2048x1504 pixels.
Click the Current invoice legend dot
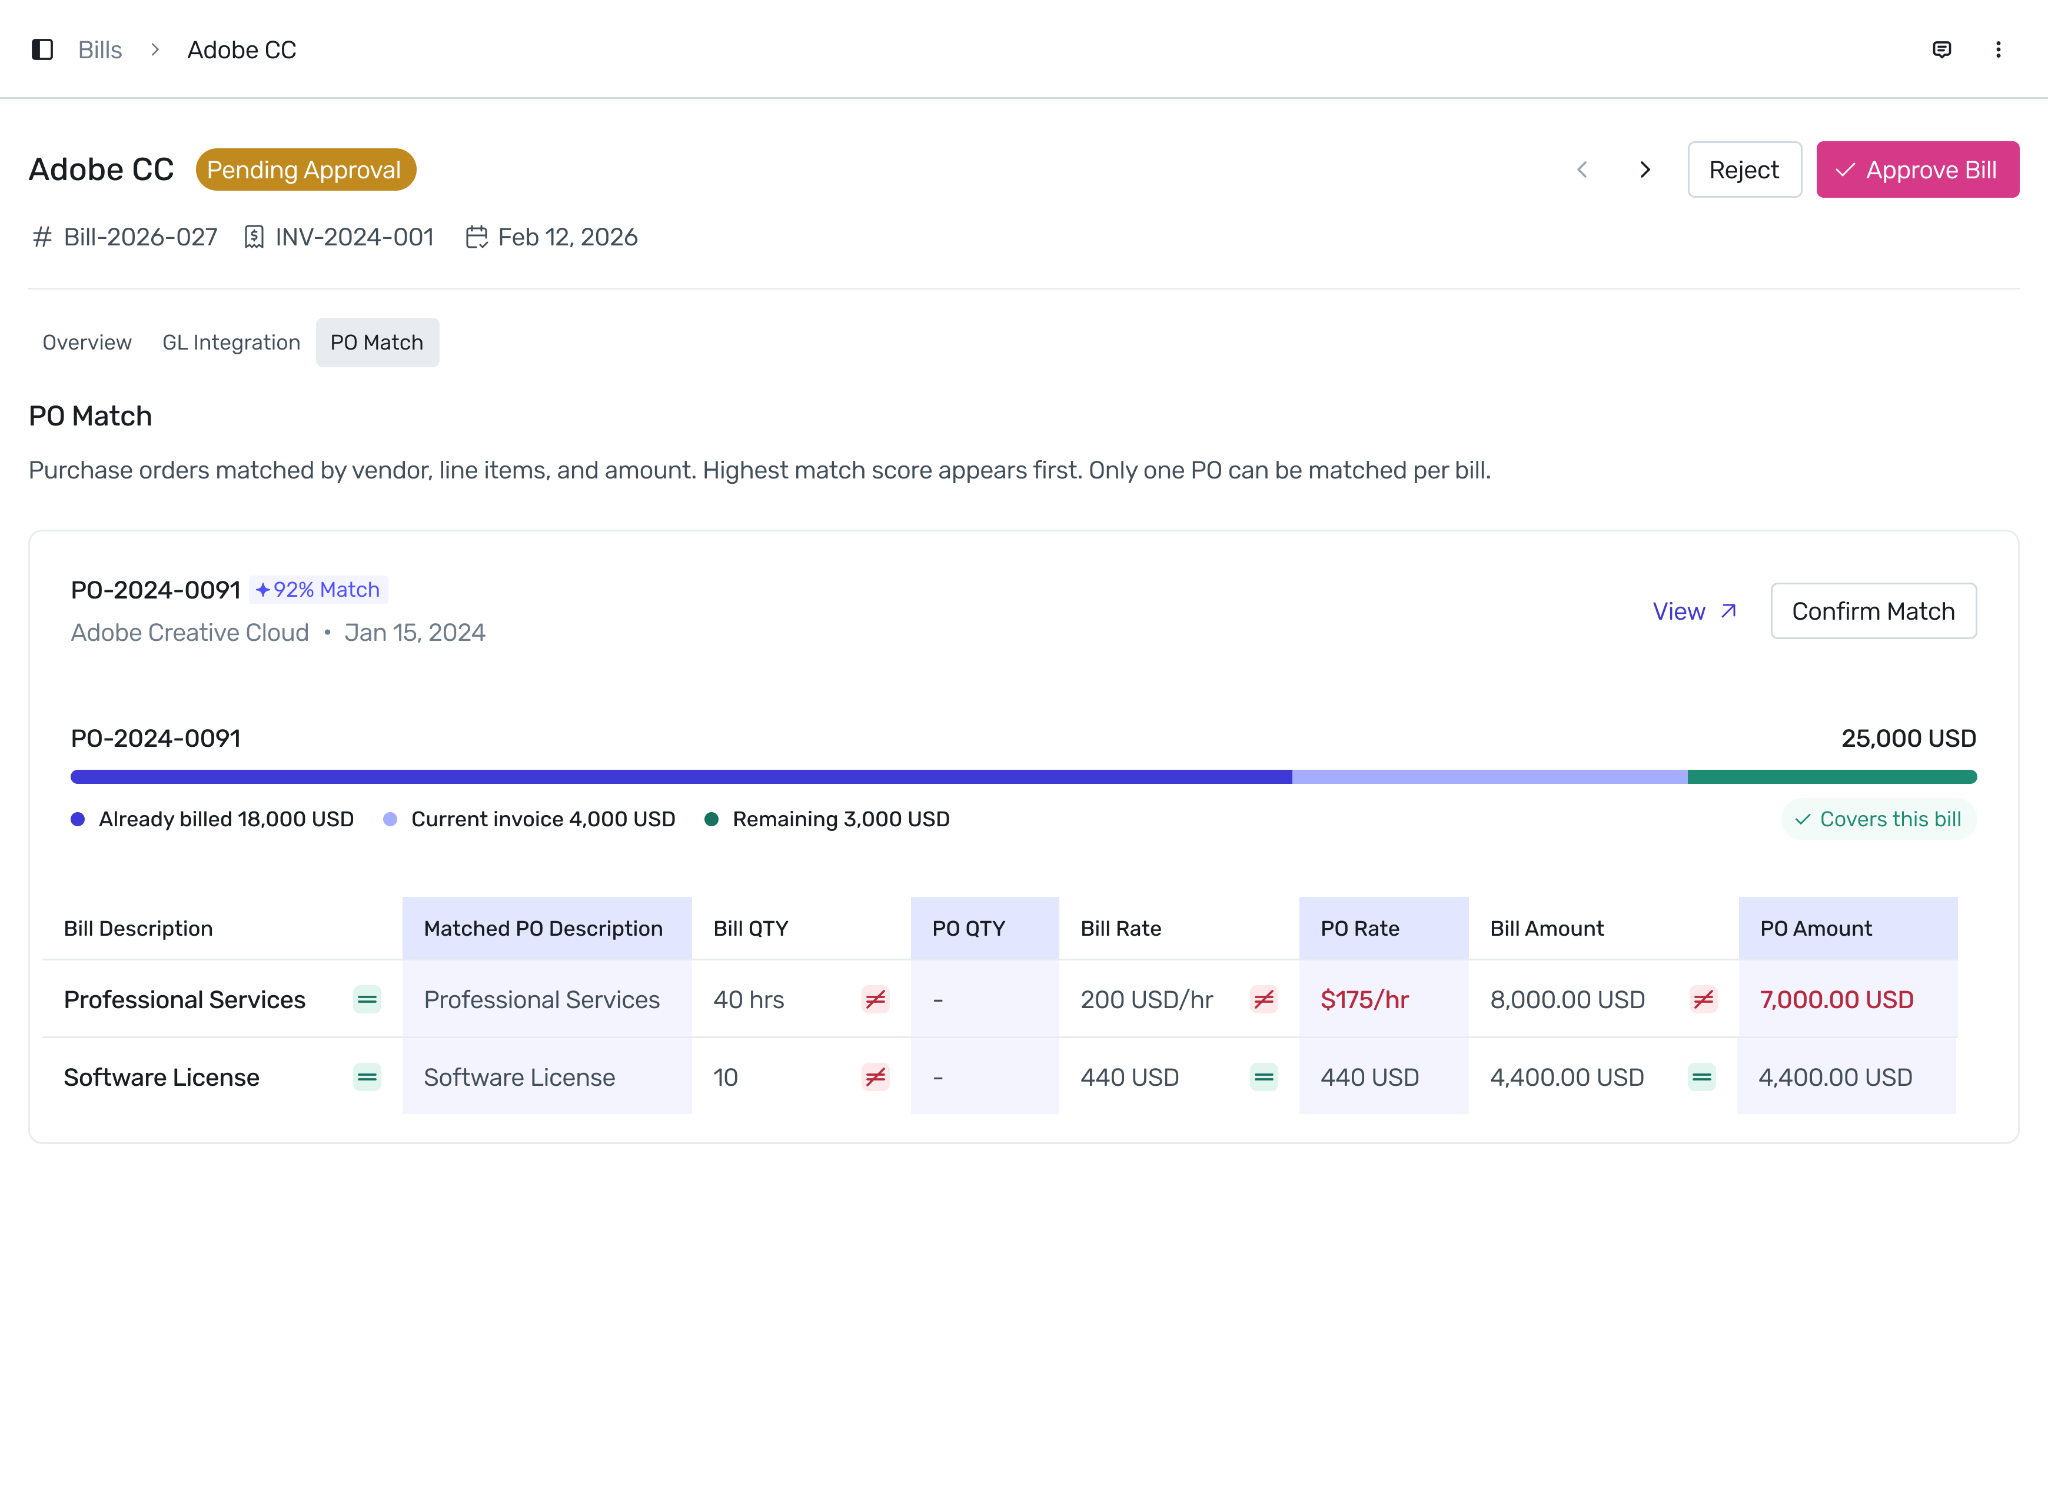(390, 819)
